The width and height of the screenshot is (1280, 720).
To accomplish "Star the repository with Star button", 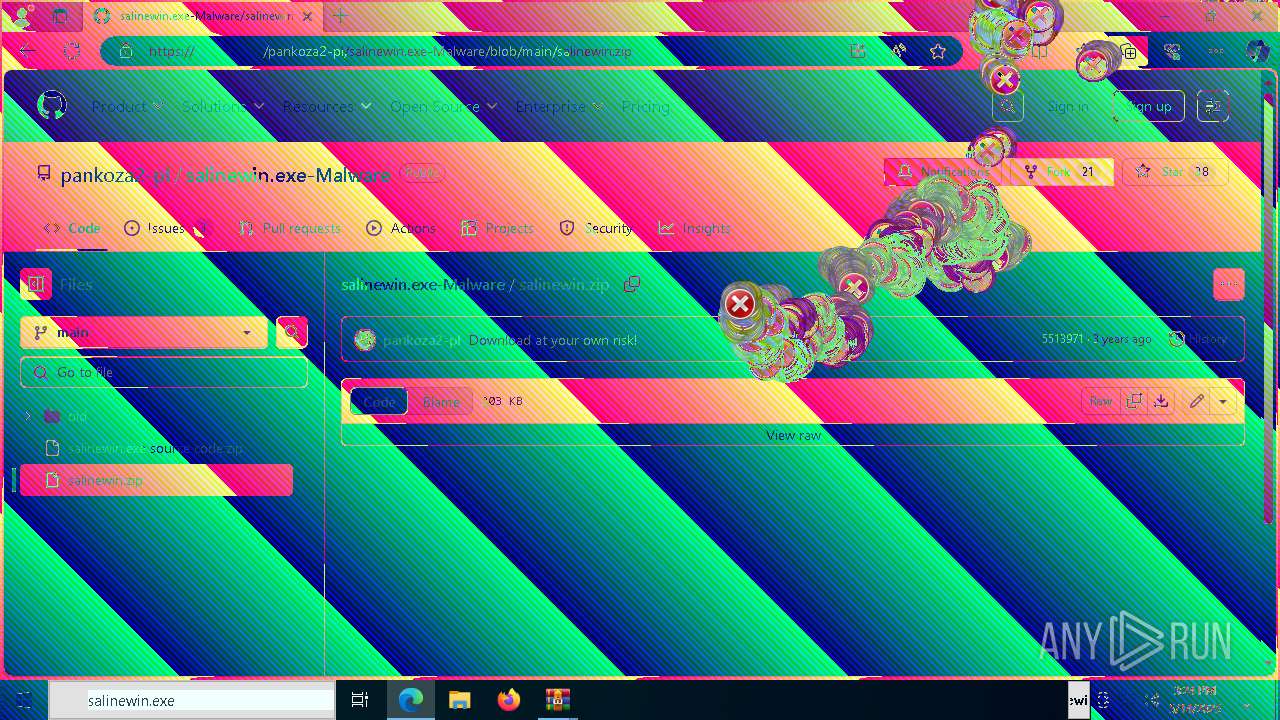I will coord(1172,172).
